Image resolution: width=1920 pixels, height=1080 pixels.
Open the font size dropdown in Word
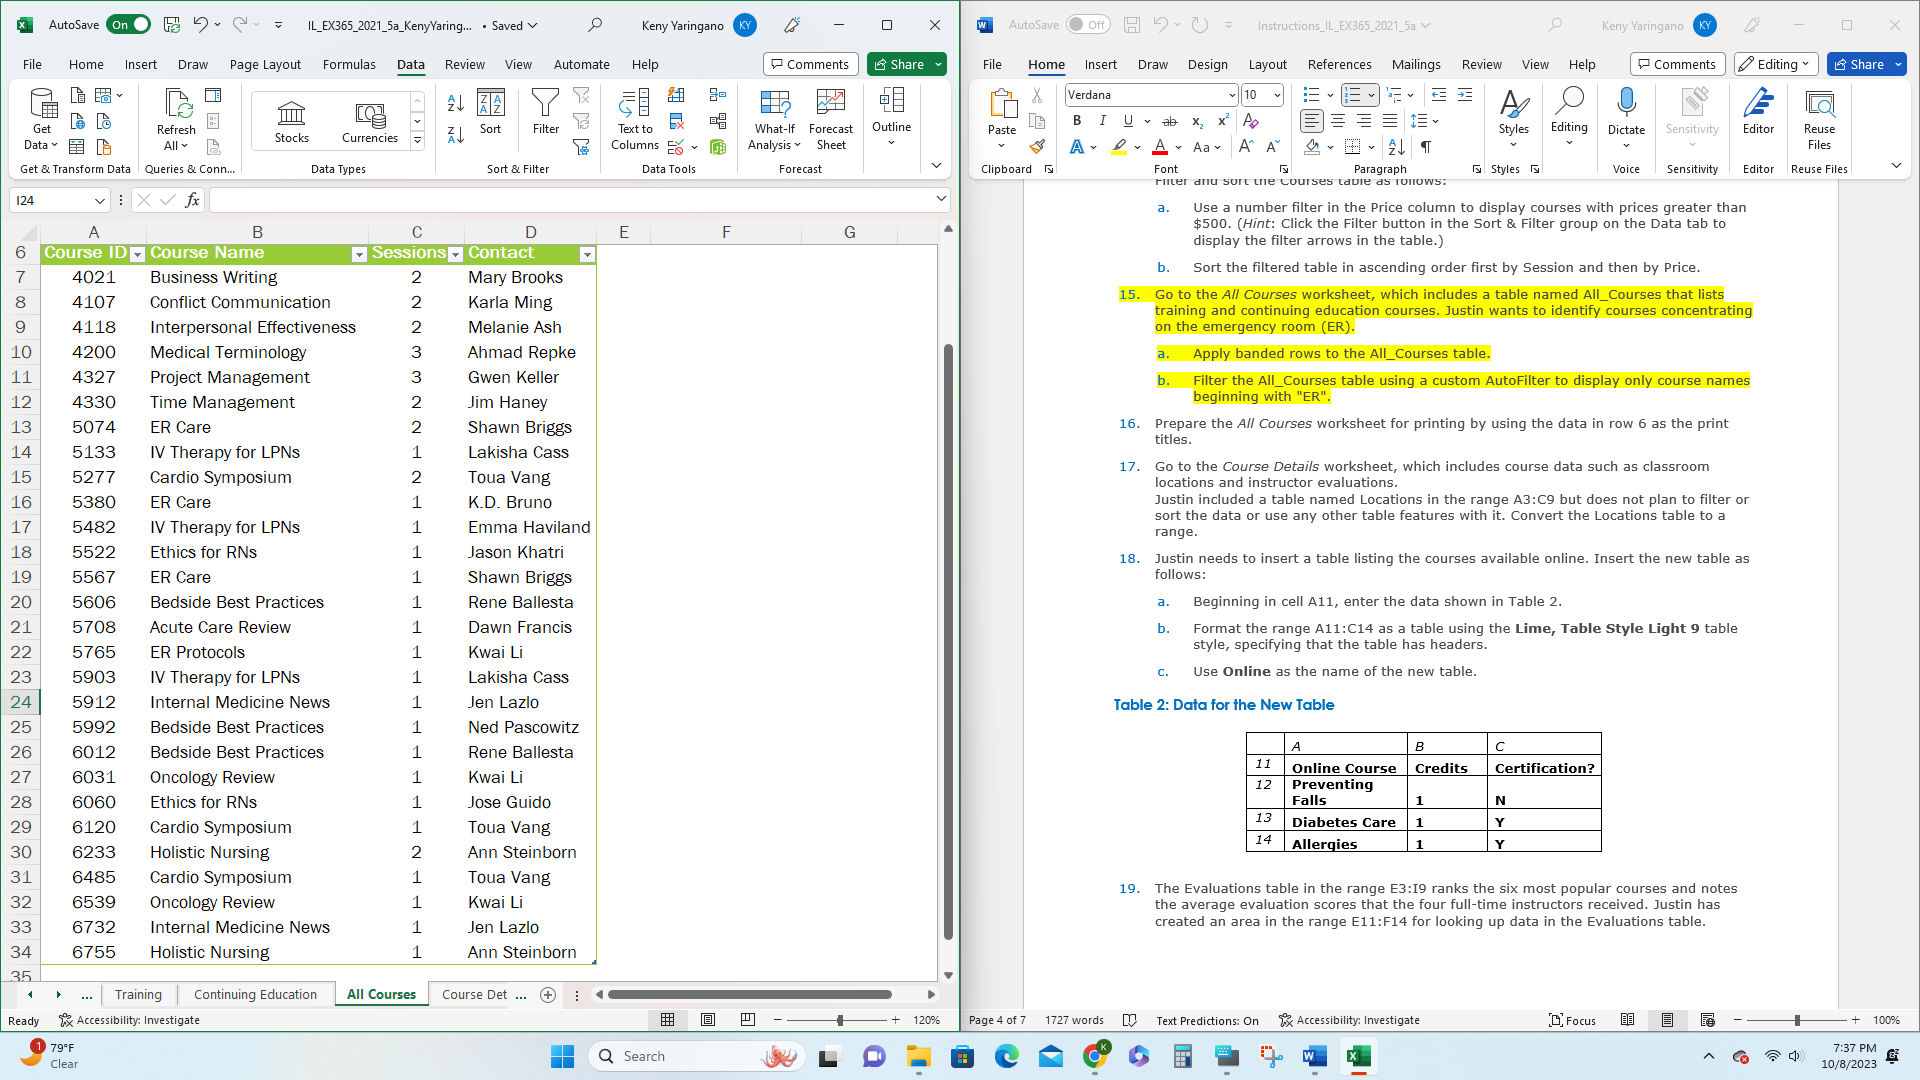click(1276, 95)
